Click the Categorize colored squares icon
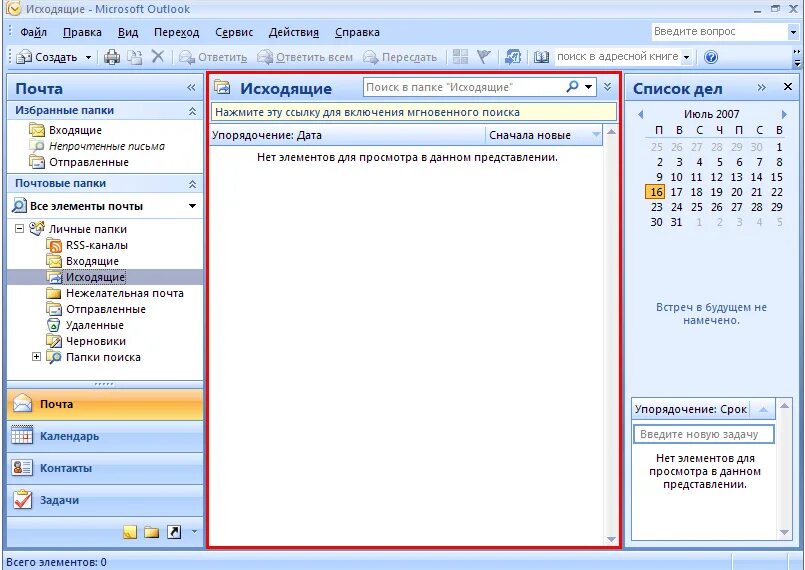 [x=461, y=57]
